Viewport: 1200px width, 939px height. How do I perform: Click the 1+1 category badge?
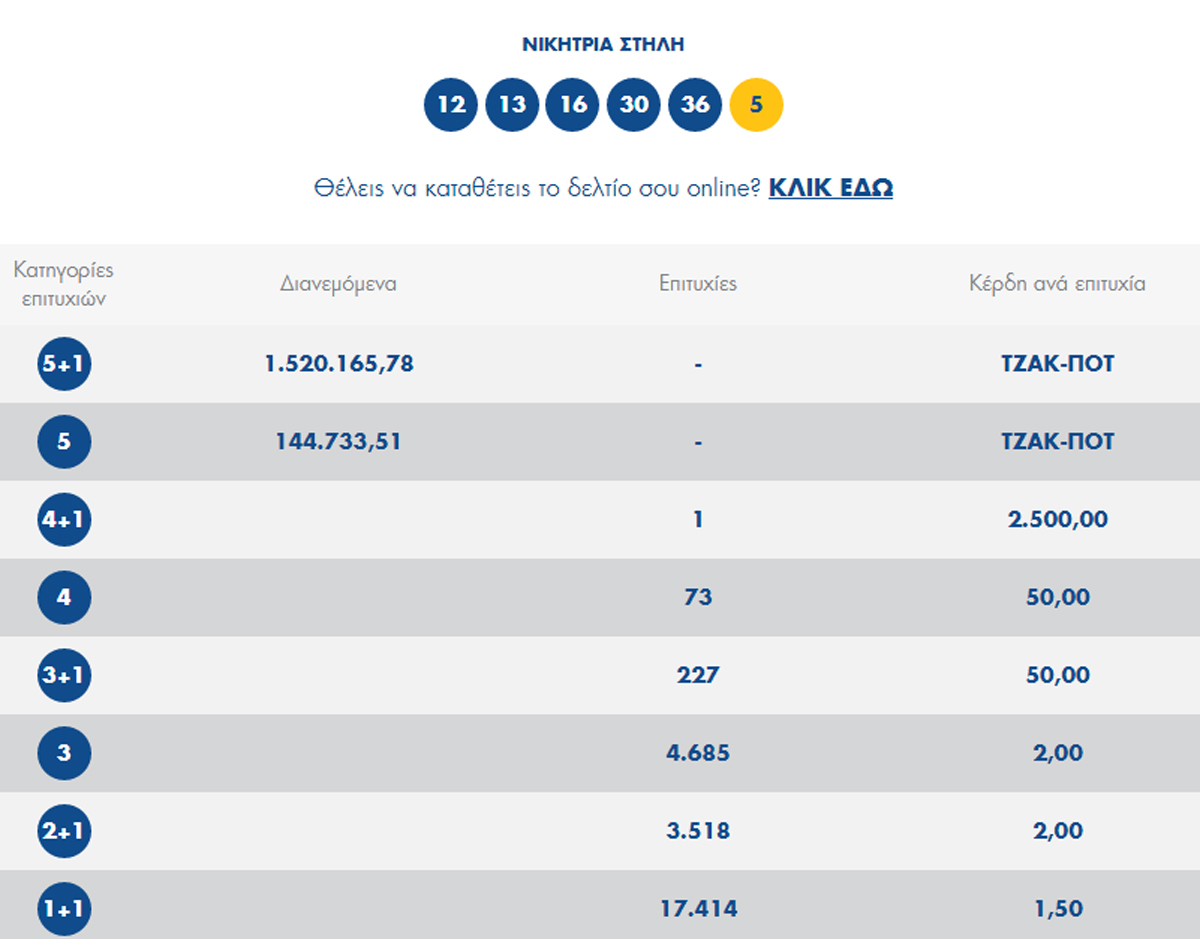click(x=64, y=909)
